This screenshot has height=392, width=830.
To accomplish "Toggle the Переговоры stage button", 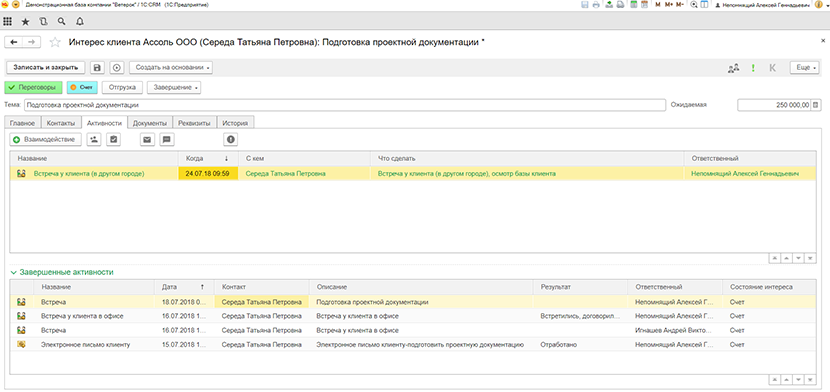I will (33, 87).
